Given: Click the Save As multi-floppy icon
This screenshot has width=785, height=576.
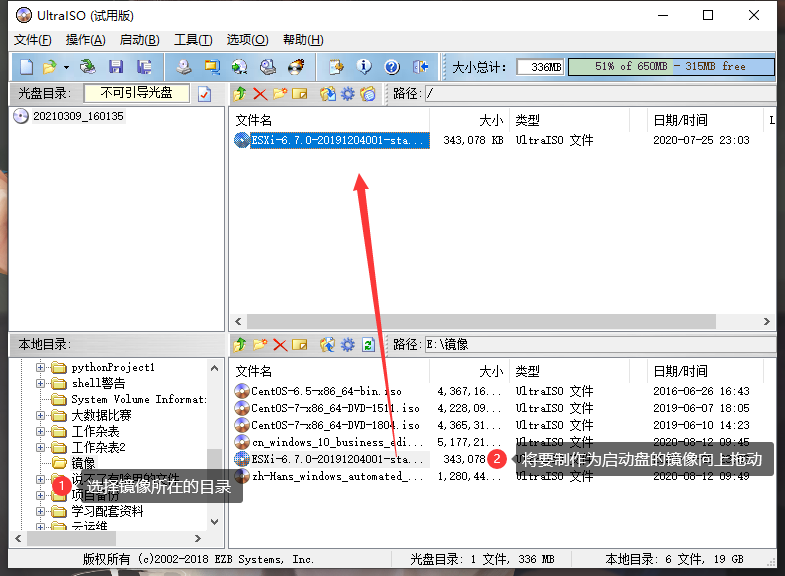Looking at the screenshot, I should (144, 67).
